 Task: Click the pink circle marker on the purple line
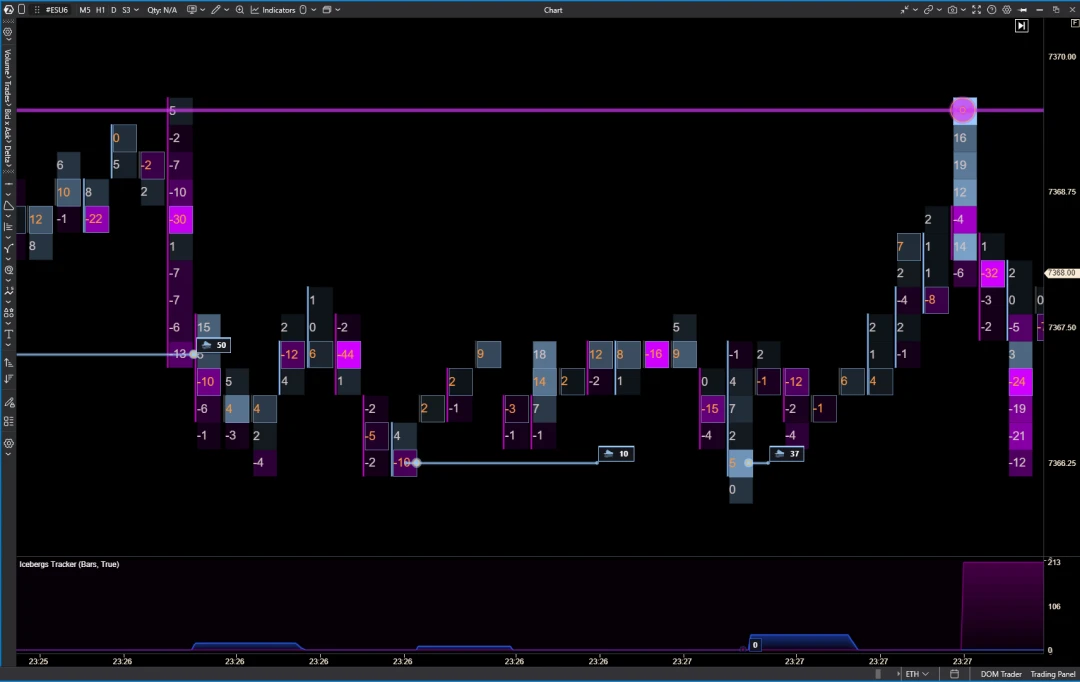coord(962,110)
